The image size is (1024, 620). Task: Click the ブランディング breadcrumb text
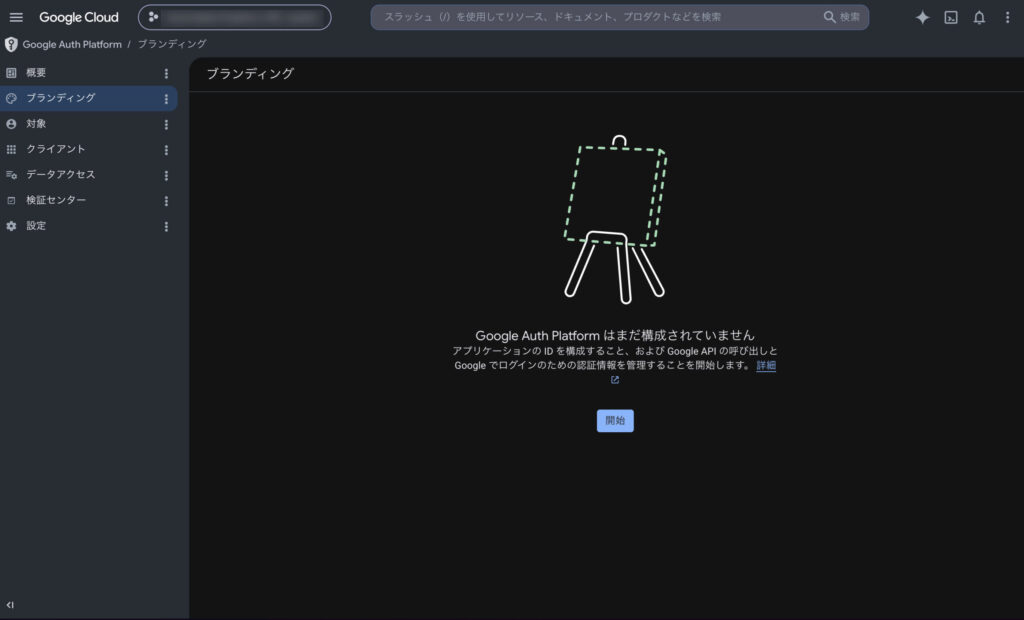(172, 44)
